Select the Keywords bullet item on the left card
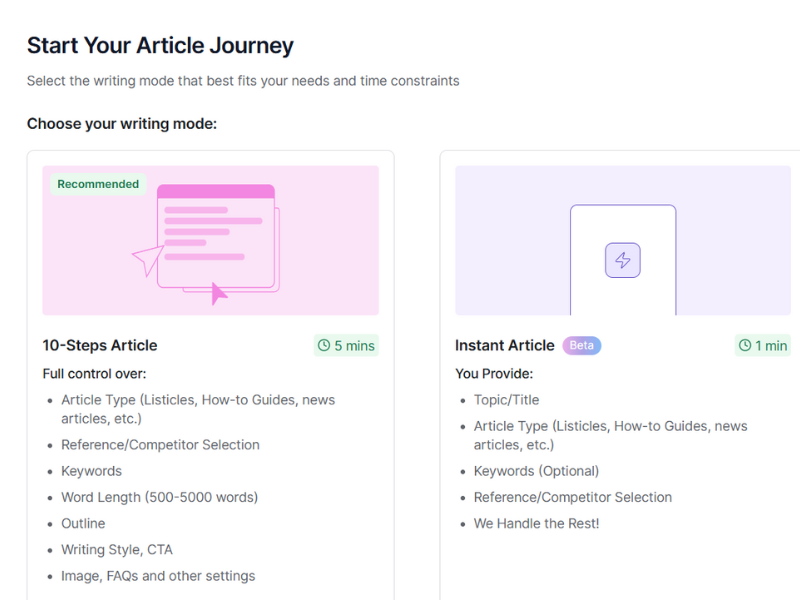This screenshot has width=800, height=600. [91, 470]
